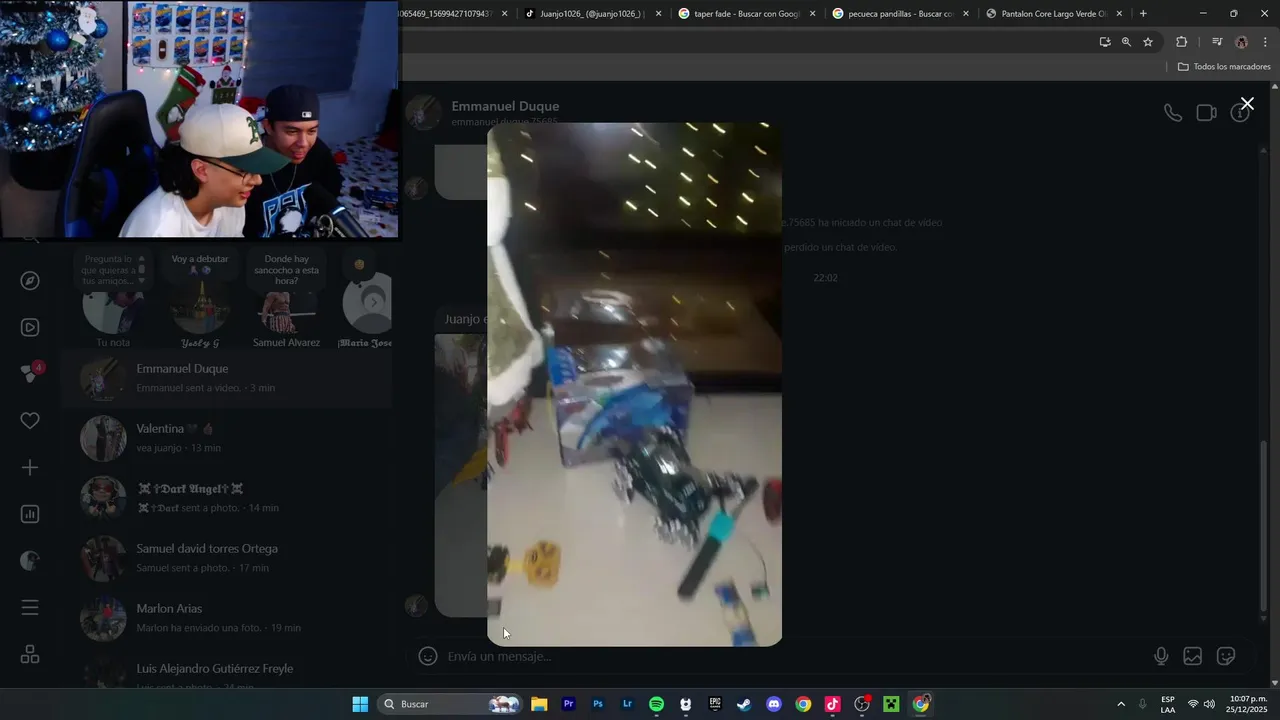Open Samuel david torres Ortega conversation

pyautogui.click(x=227, y=558)
